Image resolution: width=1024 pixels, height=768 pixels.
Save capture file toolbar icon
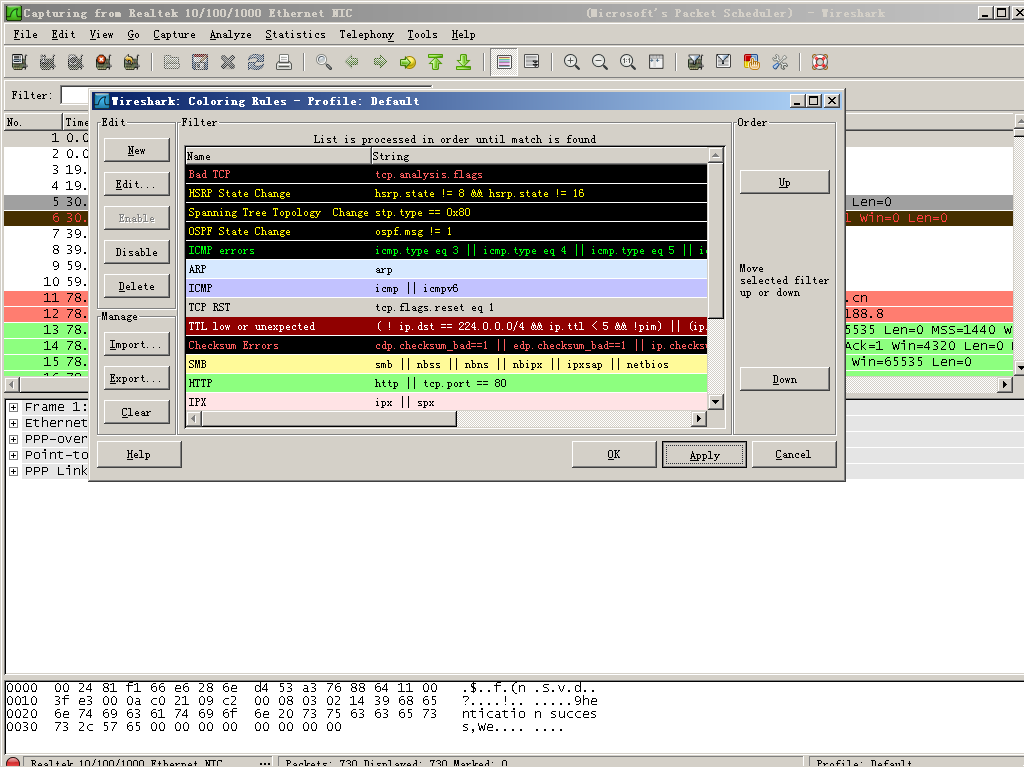point(200,62)
